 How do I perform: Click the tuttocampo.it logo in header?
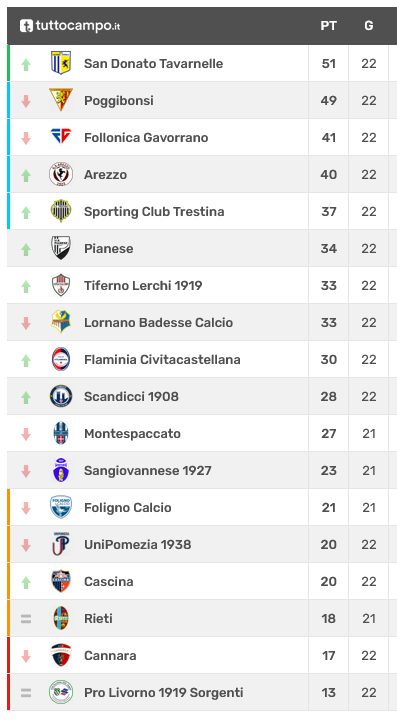point(70,26)
